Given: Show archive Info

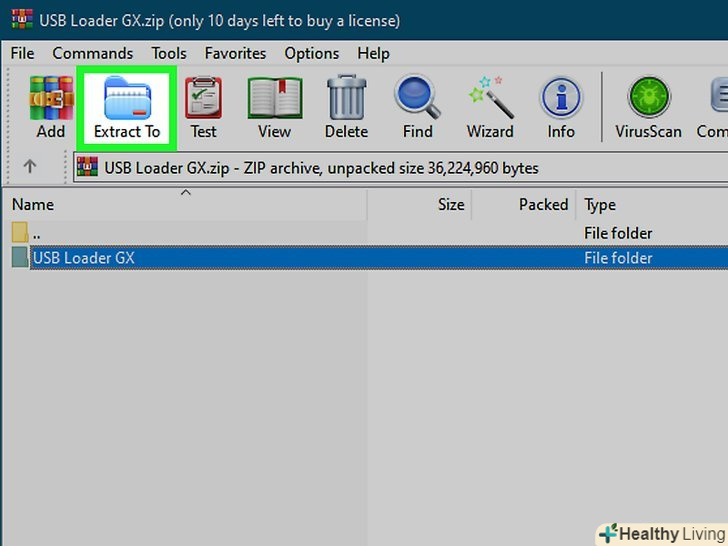Looking at the screenshot, I should [x=561, y=107].
